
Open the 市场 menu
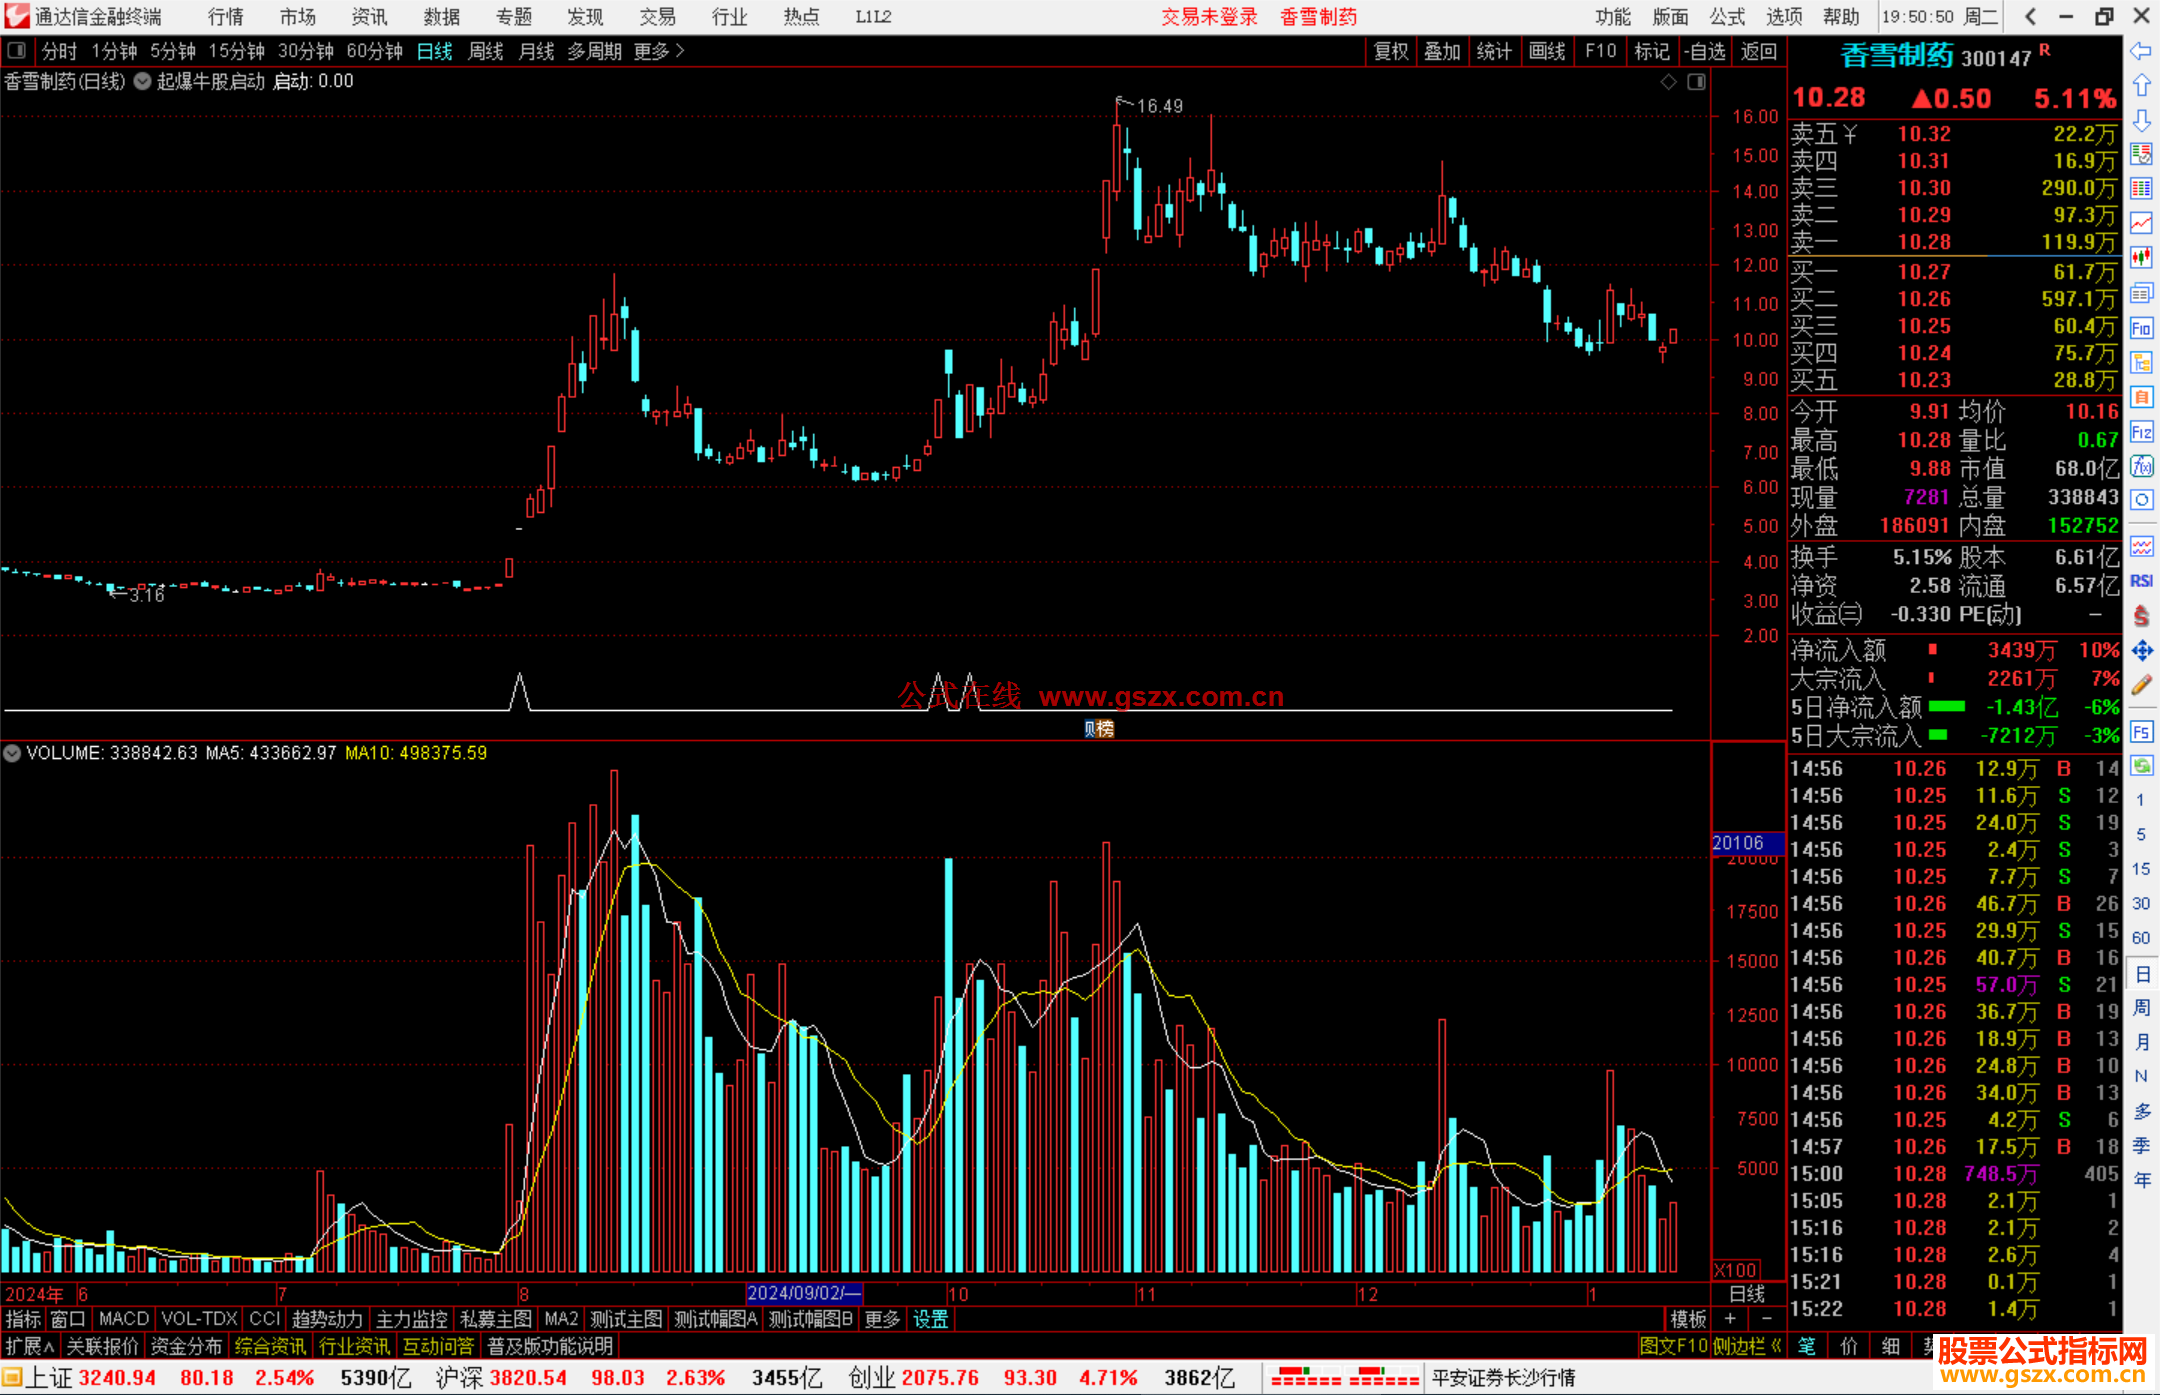[x=298, y=17]
